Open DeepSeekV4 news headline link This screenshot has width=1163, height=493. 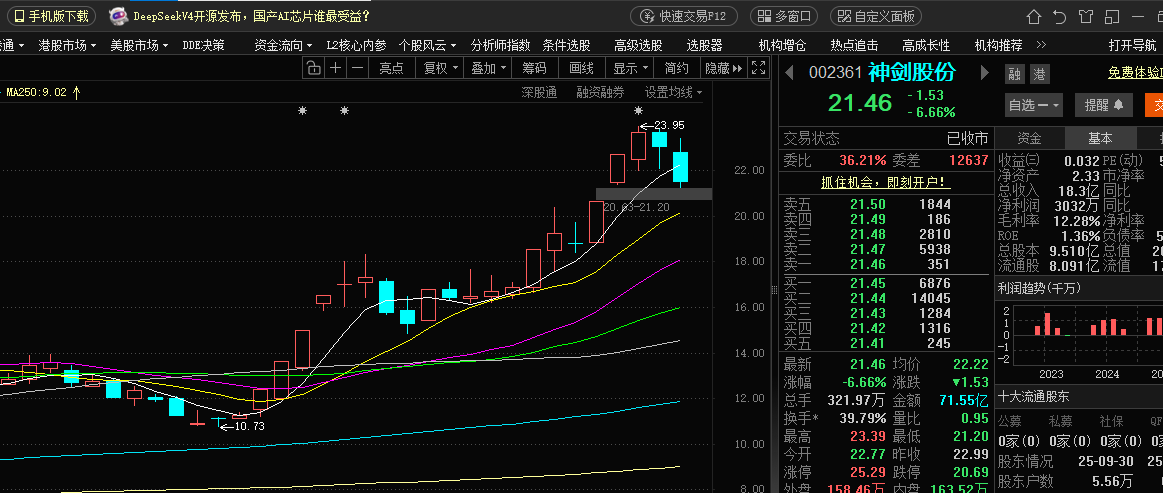(x=251, y=16)
